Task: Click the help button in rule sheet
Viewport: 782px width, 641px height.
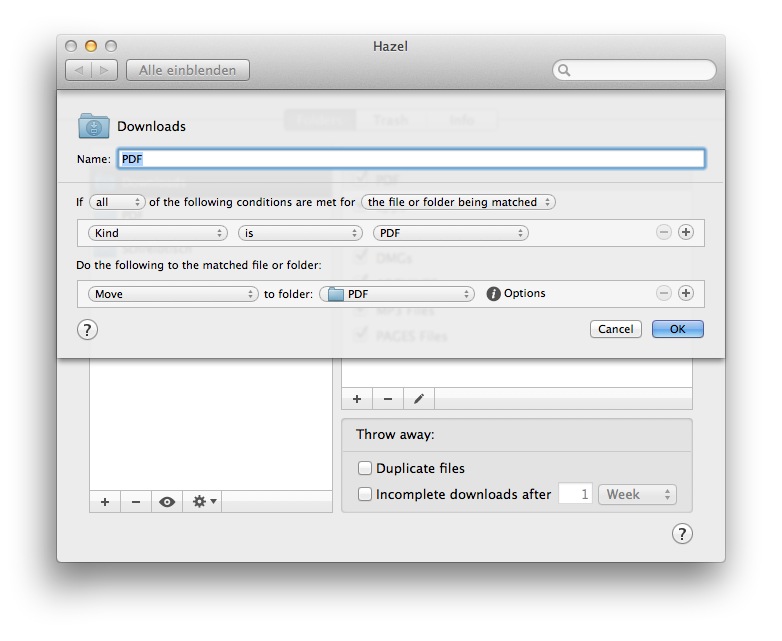Action: (x=87, y=329)
